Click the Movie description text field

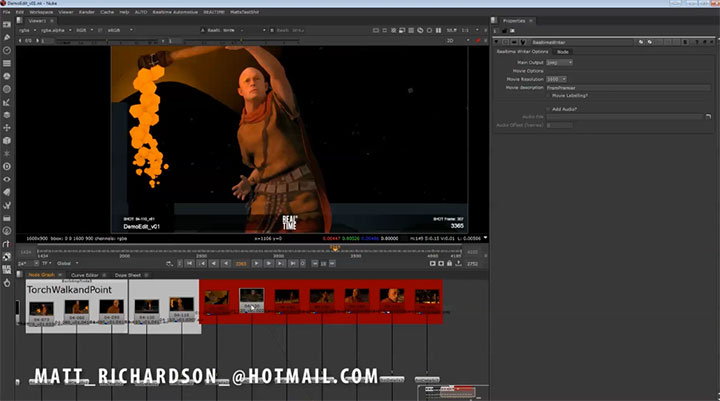click(x=628, y=88)
